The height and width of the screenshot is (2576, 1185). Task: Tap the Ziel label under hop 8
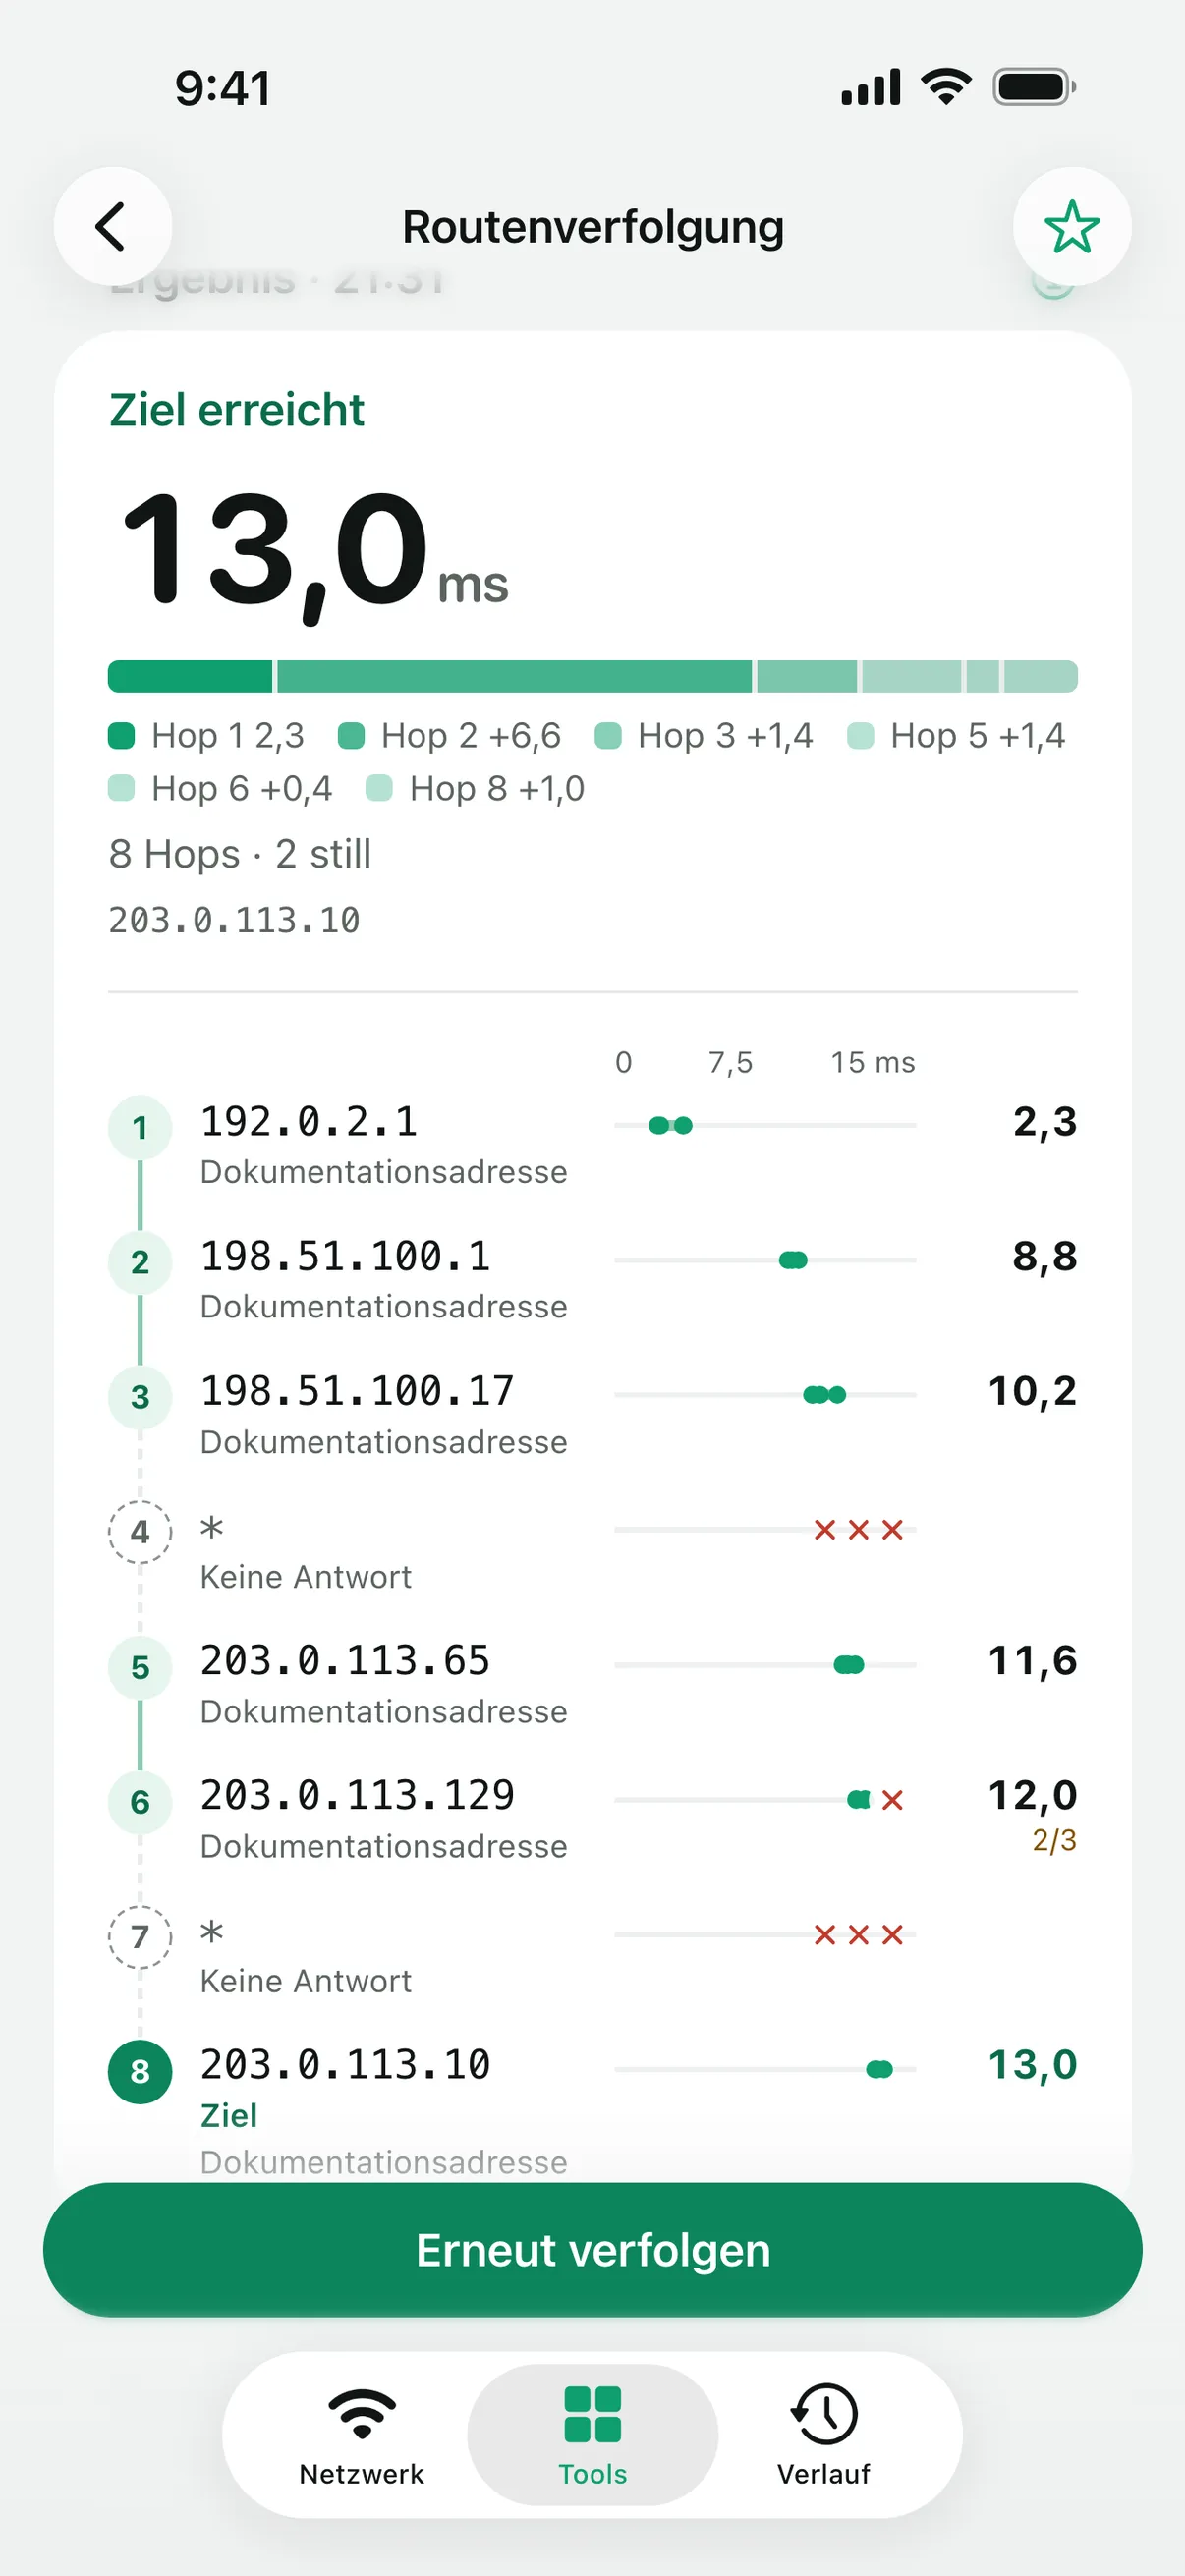pos(229,2115)
